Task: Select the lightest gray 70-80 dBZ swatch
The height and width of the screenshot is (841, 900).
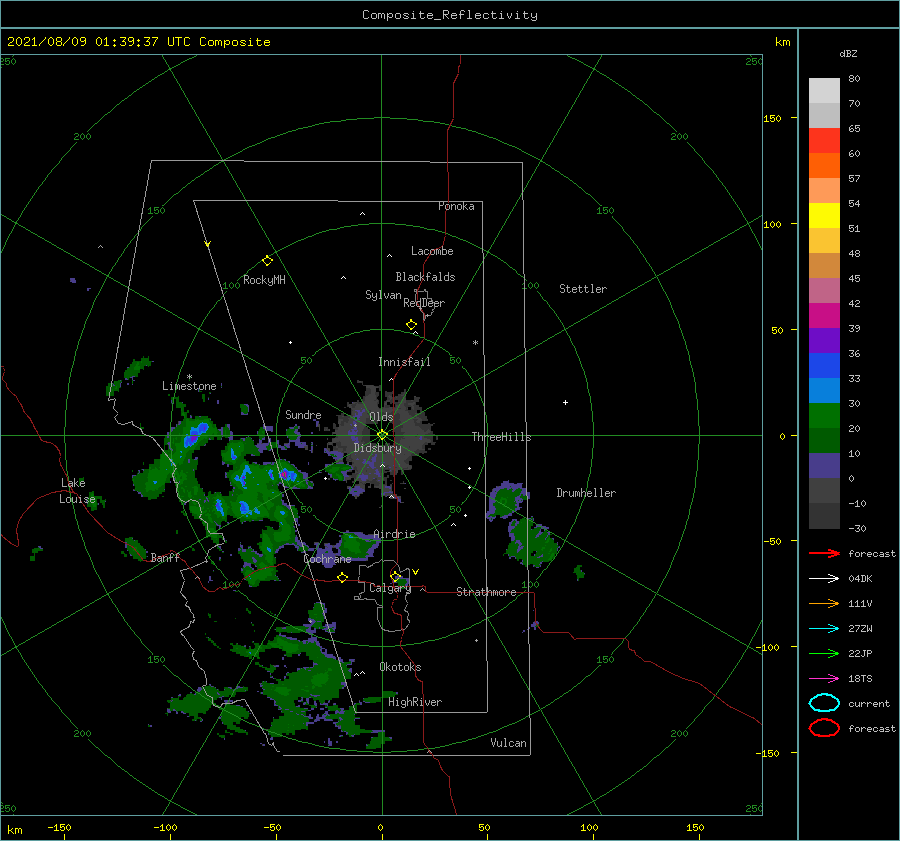Action: 824,91
